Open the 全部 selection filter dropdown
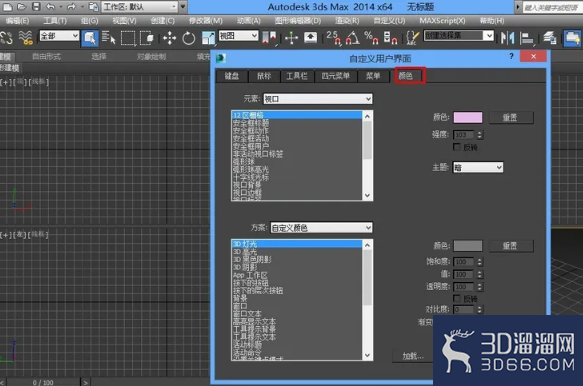 click(59, 36)
